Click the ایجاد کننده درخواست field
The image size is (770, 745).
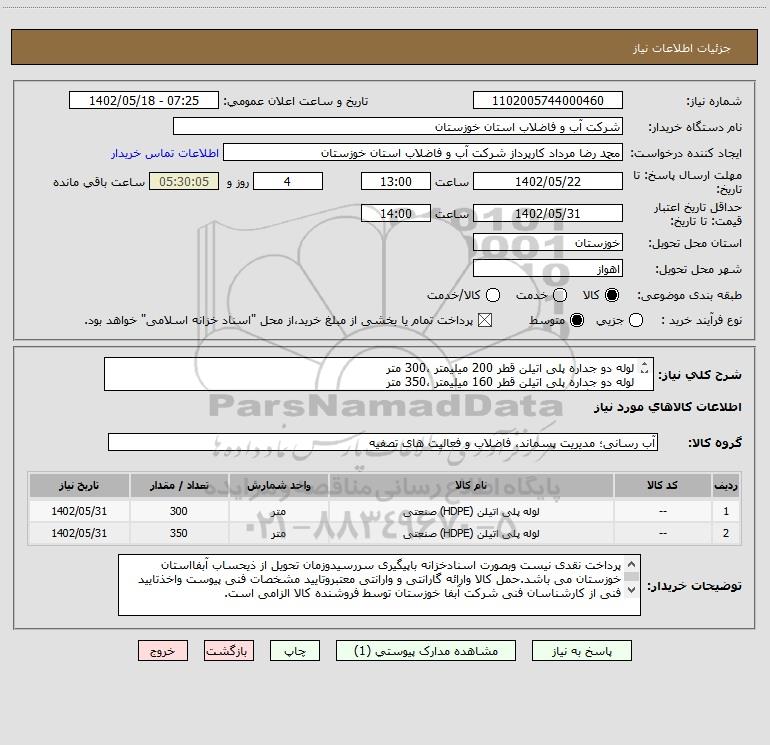[x=423, y=153]
